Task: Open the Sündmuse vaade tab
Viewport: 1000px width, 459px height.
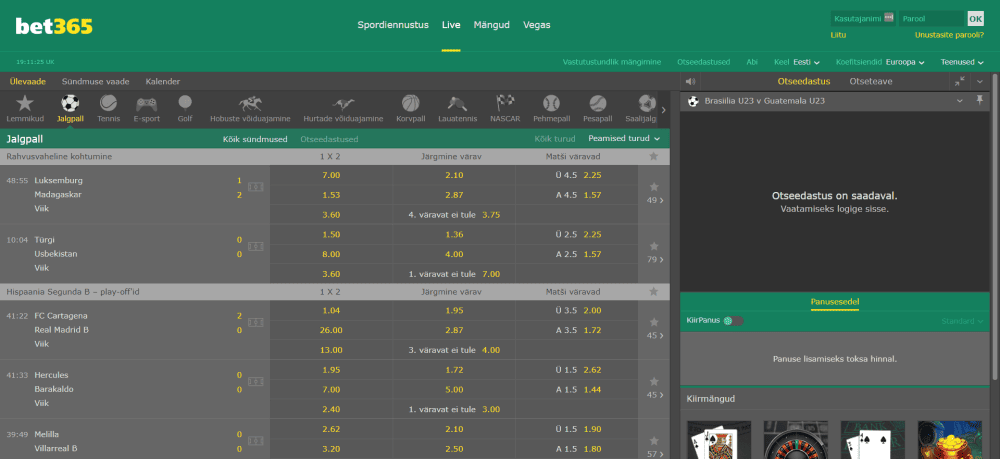Action: 96,82
